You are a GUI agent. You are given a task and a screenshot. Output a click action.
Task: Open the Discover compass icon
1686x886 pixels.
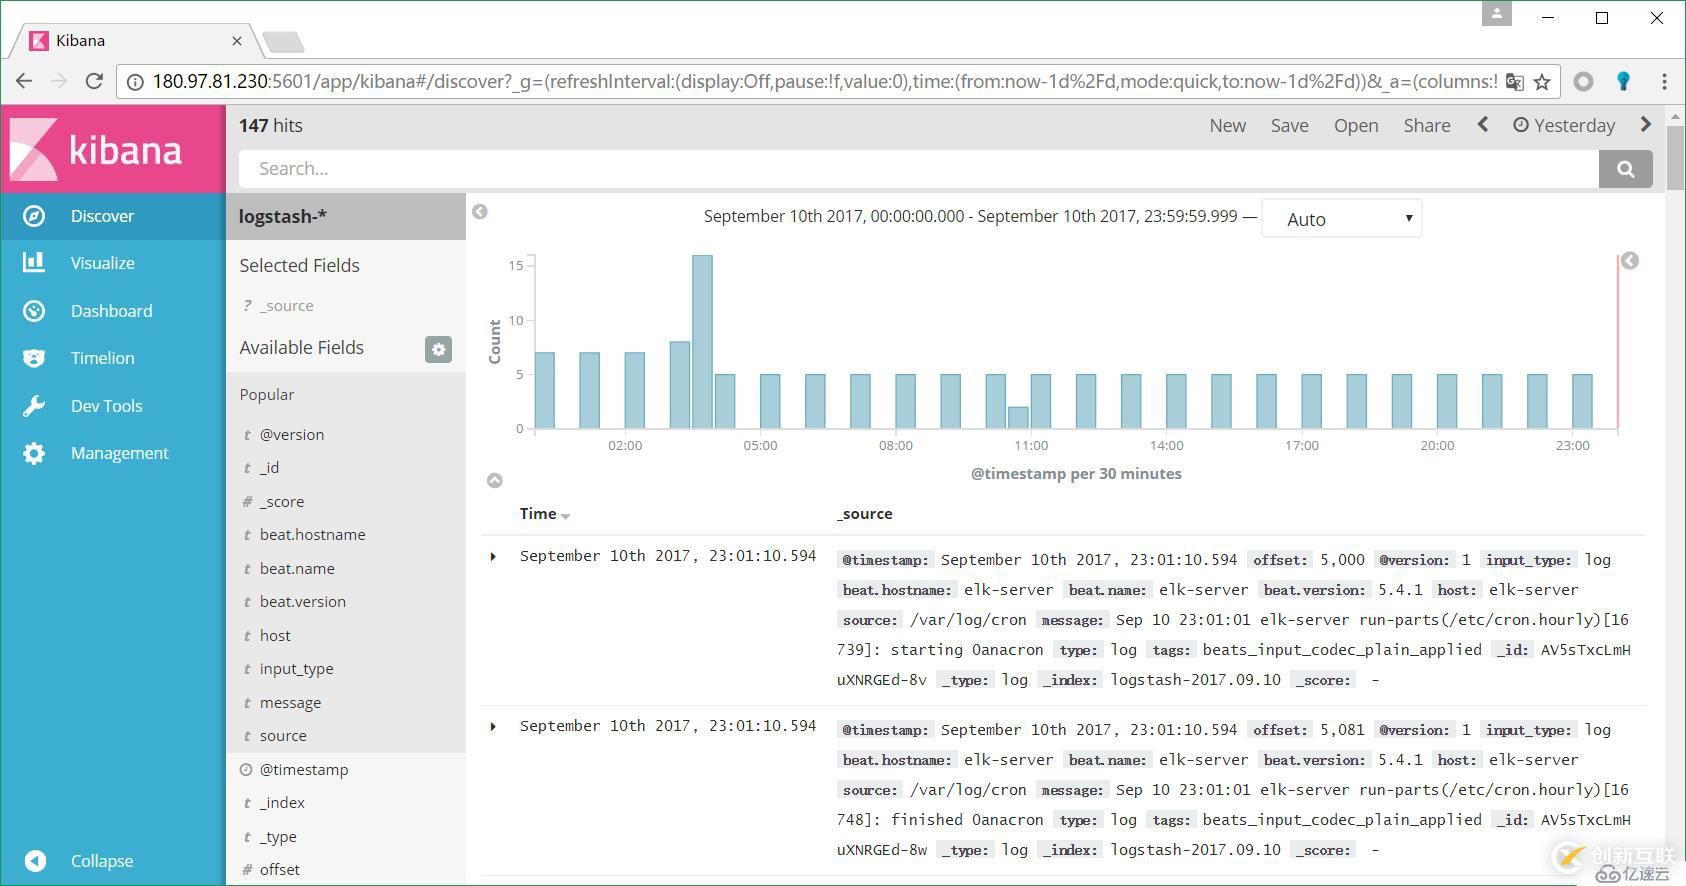[34, 216]
